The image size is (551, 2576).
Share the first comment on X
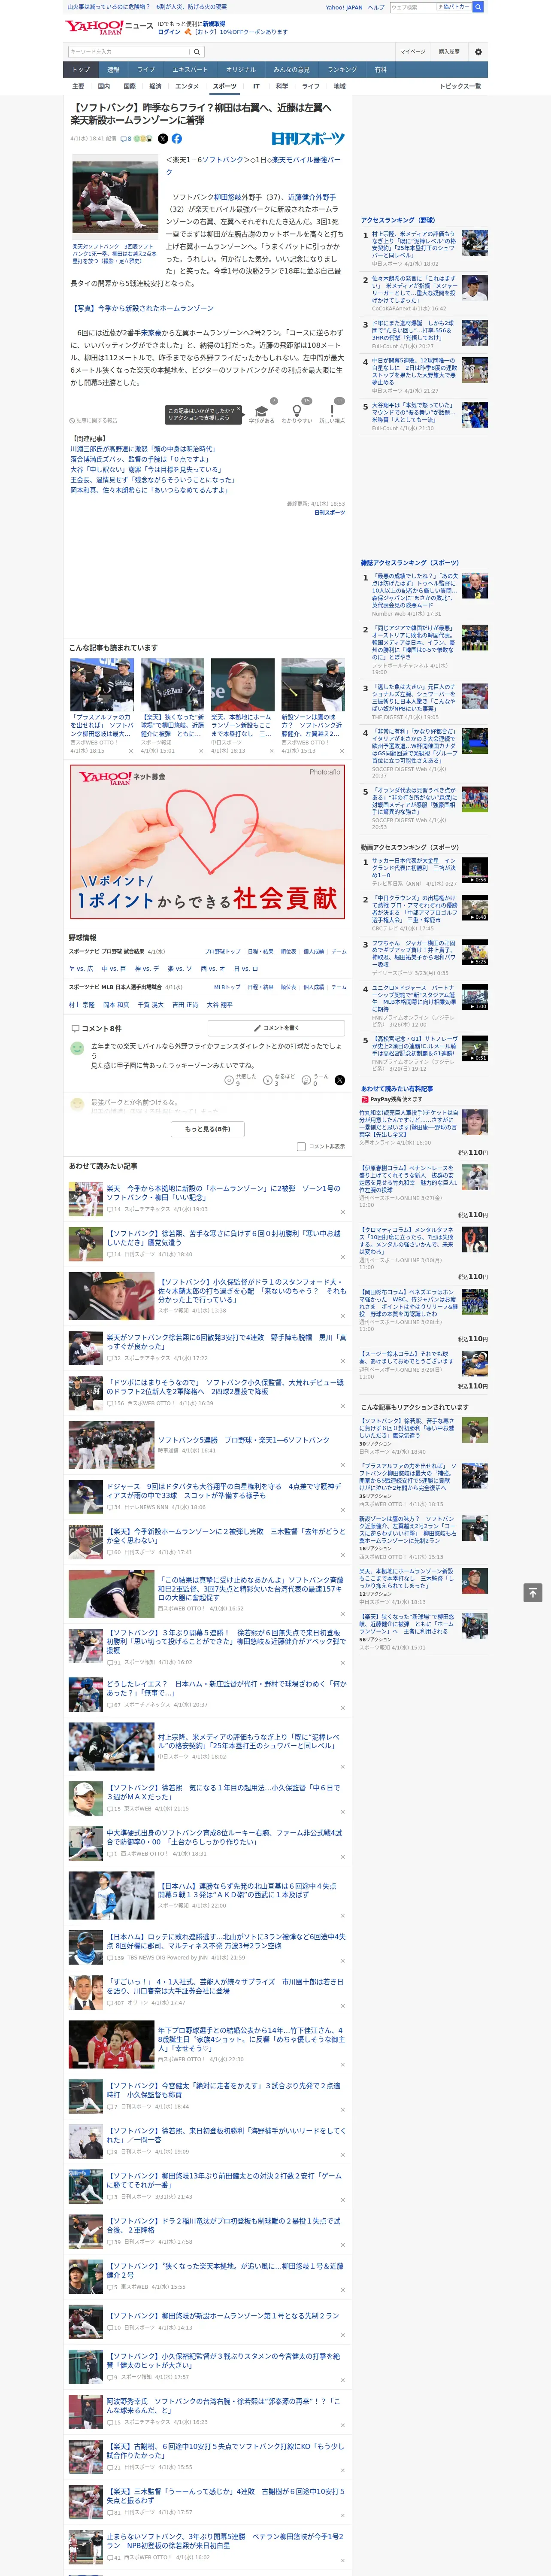(x=340, y=1080)
